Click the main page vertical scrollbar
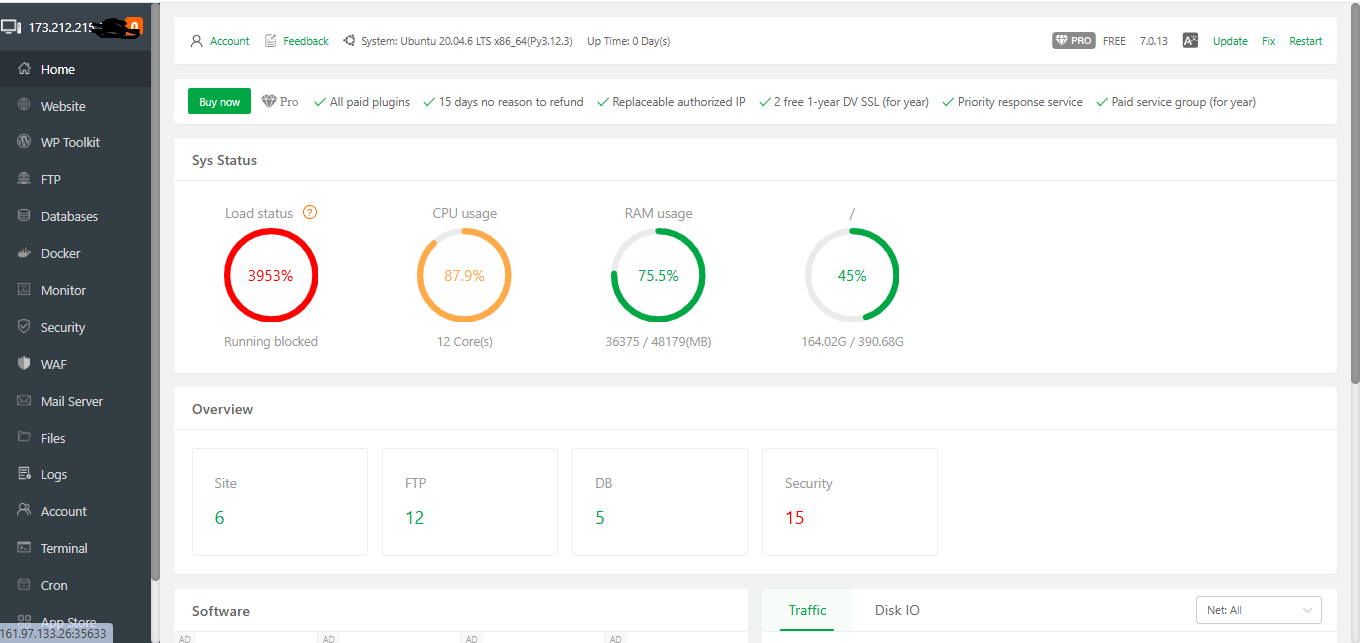This screenshot has width=1360, height=643. coord(1355,195)
